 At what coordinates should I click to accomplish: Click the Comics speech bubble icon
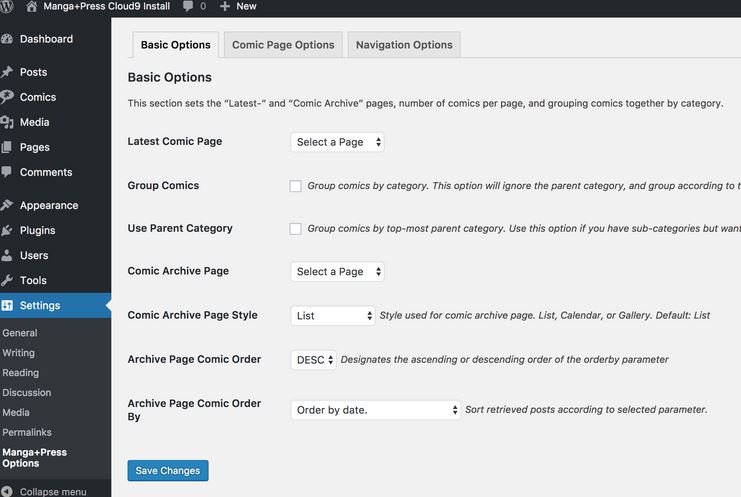click(x=7, y=97)
